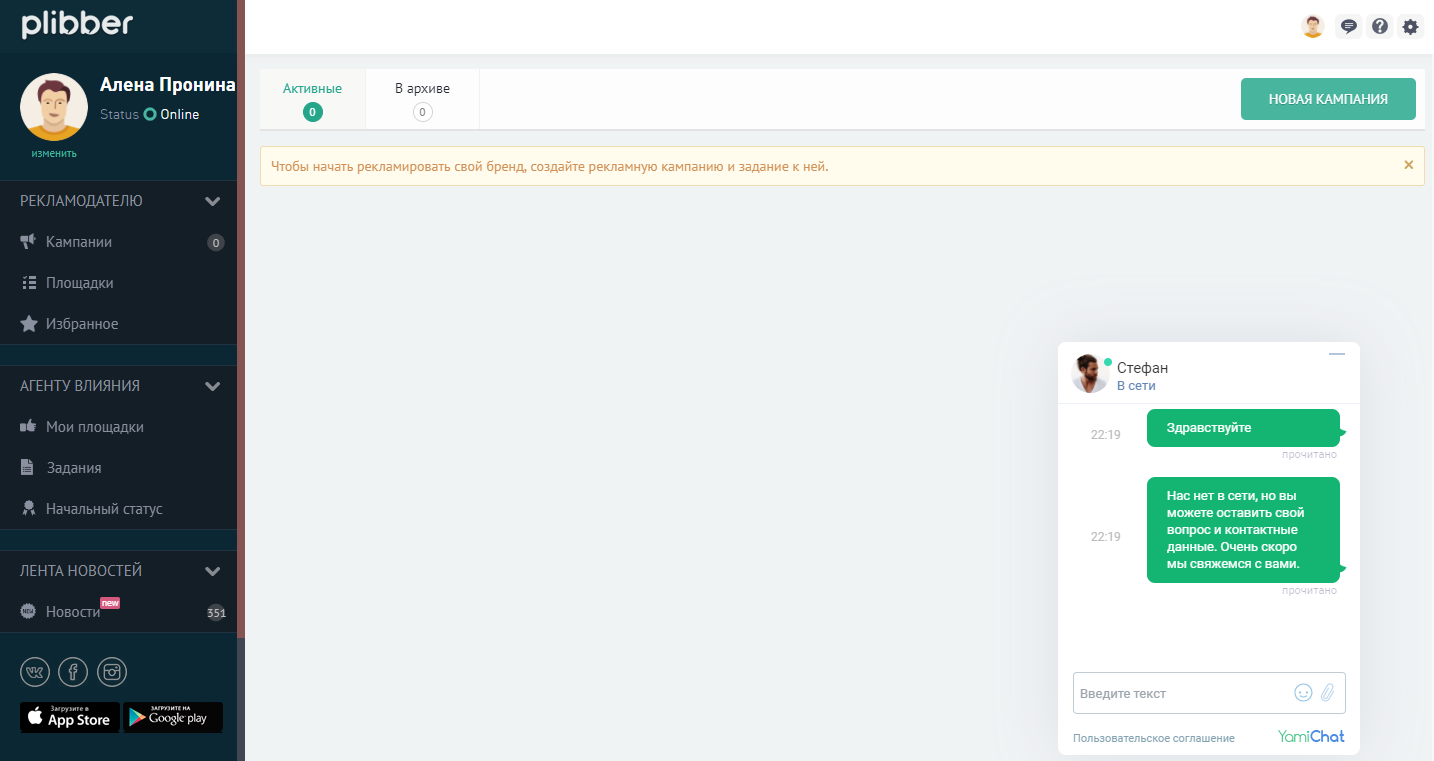Click the В сети status under Стефан
The height and width of the screenshot is (761, 1434).
pyautogui.click(x=1136, y=386)
